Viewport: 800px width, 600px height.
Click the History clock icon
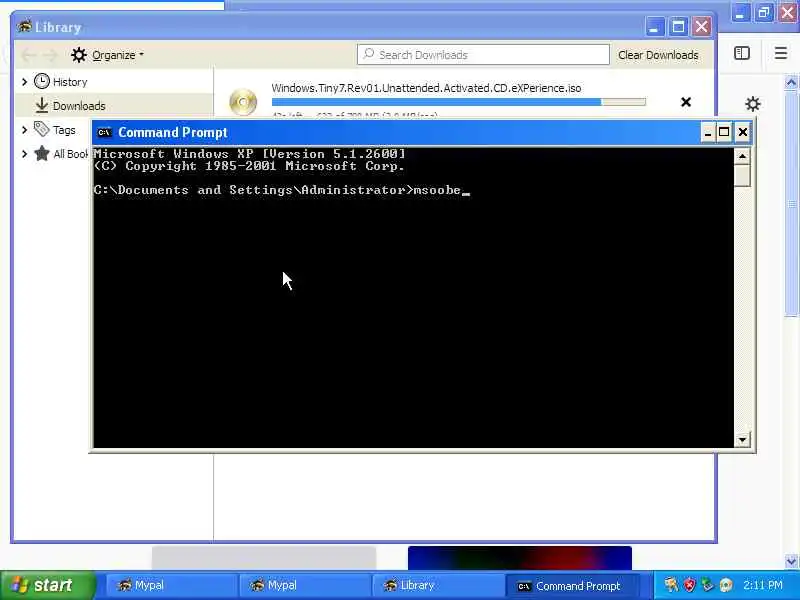tap(42, 81)
